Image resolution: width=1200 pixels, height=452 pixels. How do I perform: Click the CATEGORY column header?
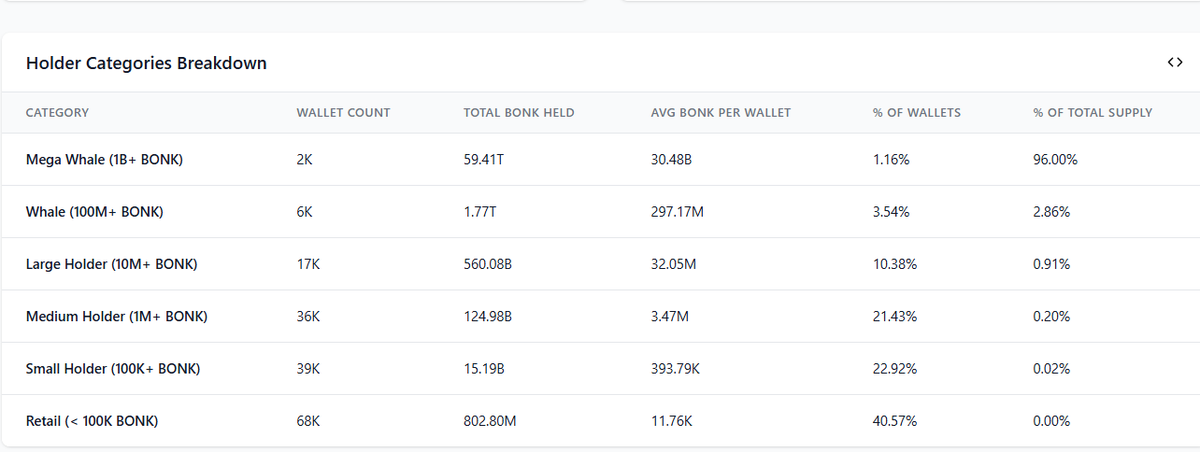57,113
